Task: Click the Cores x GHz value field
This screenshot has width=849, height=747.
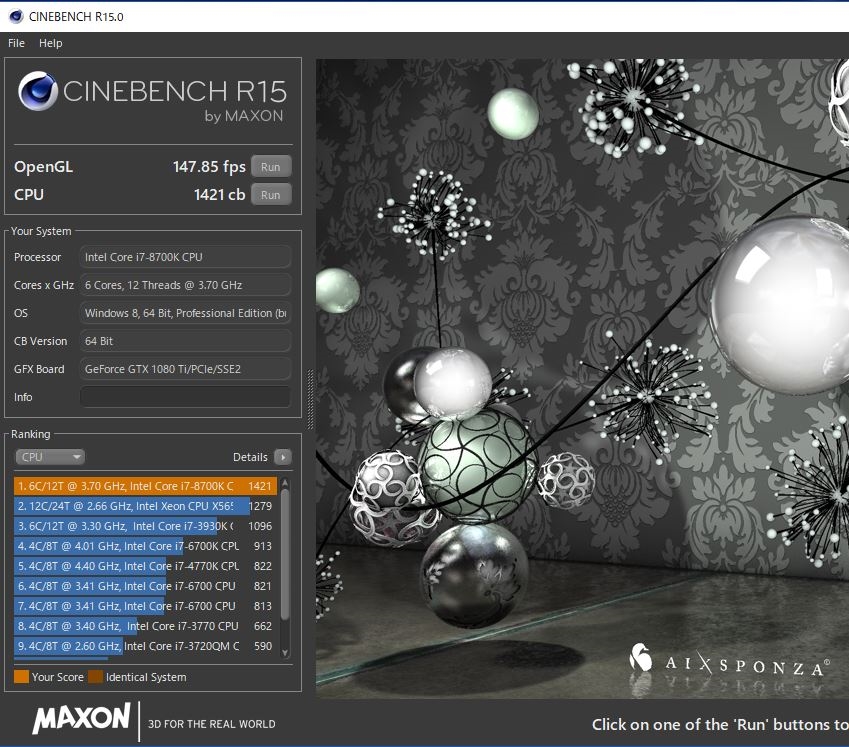Action: click(x=185, y=285)
